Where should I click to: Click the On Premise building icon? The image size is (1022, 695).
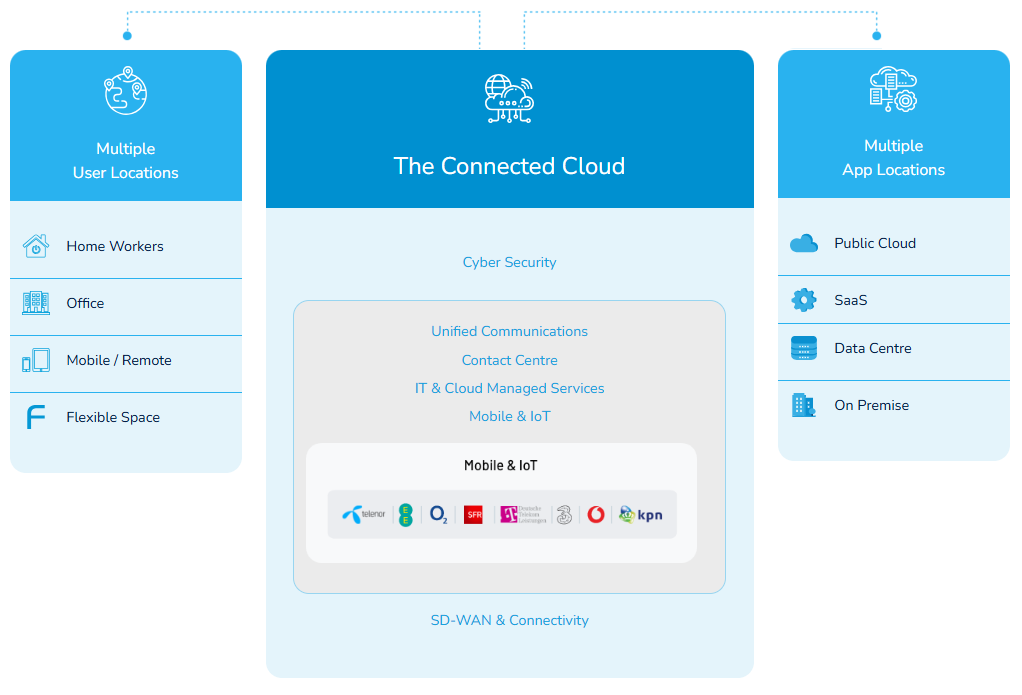[804, 405]
